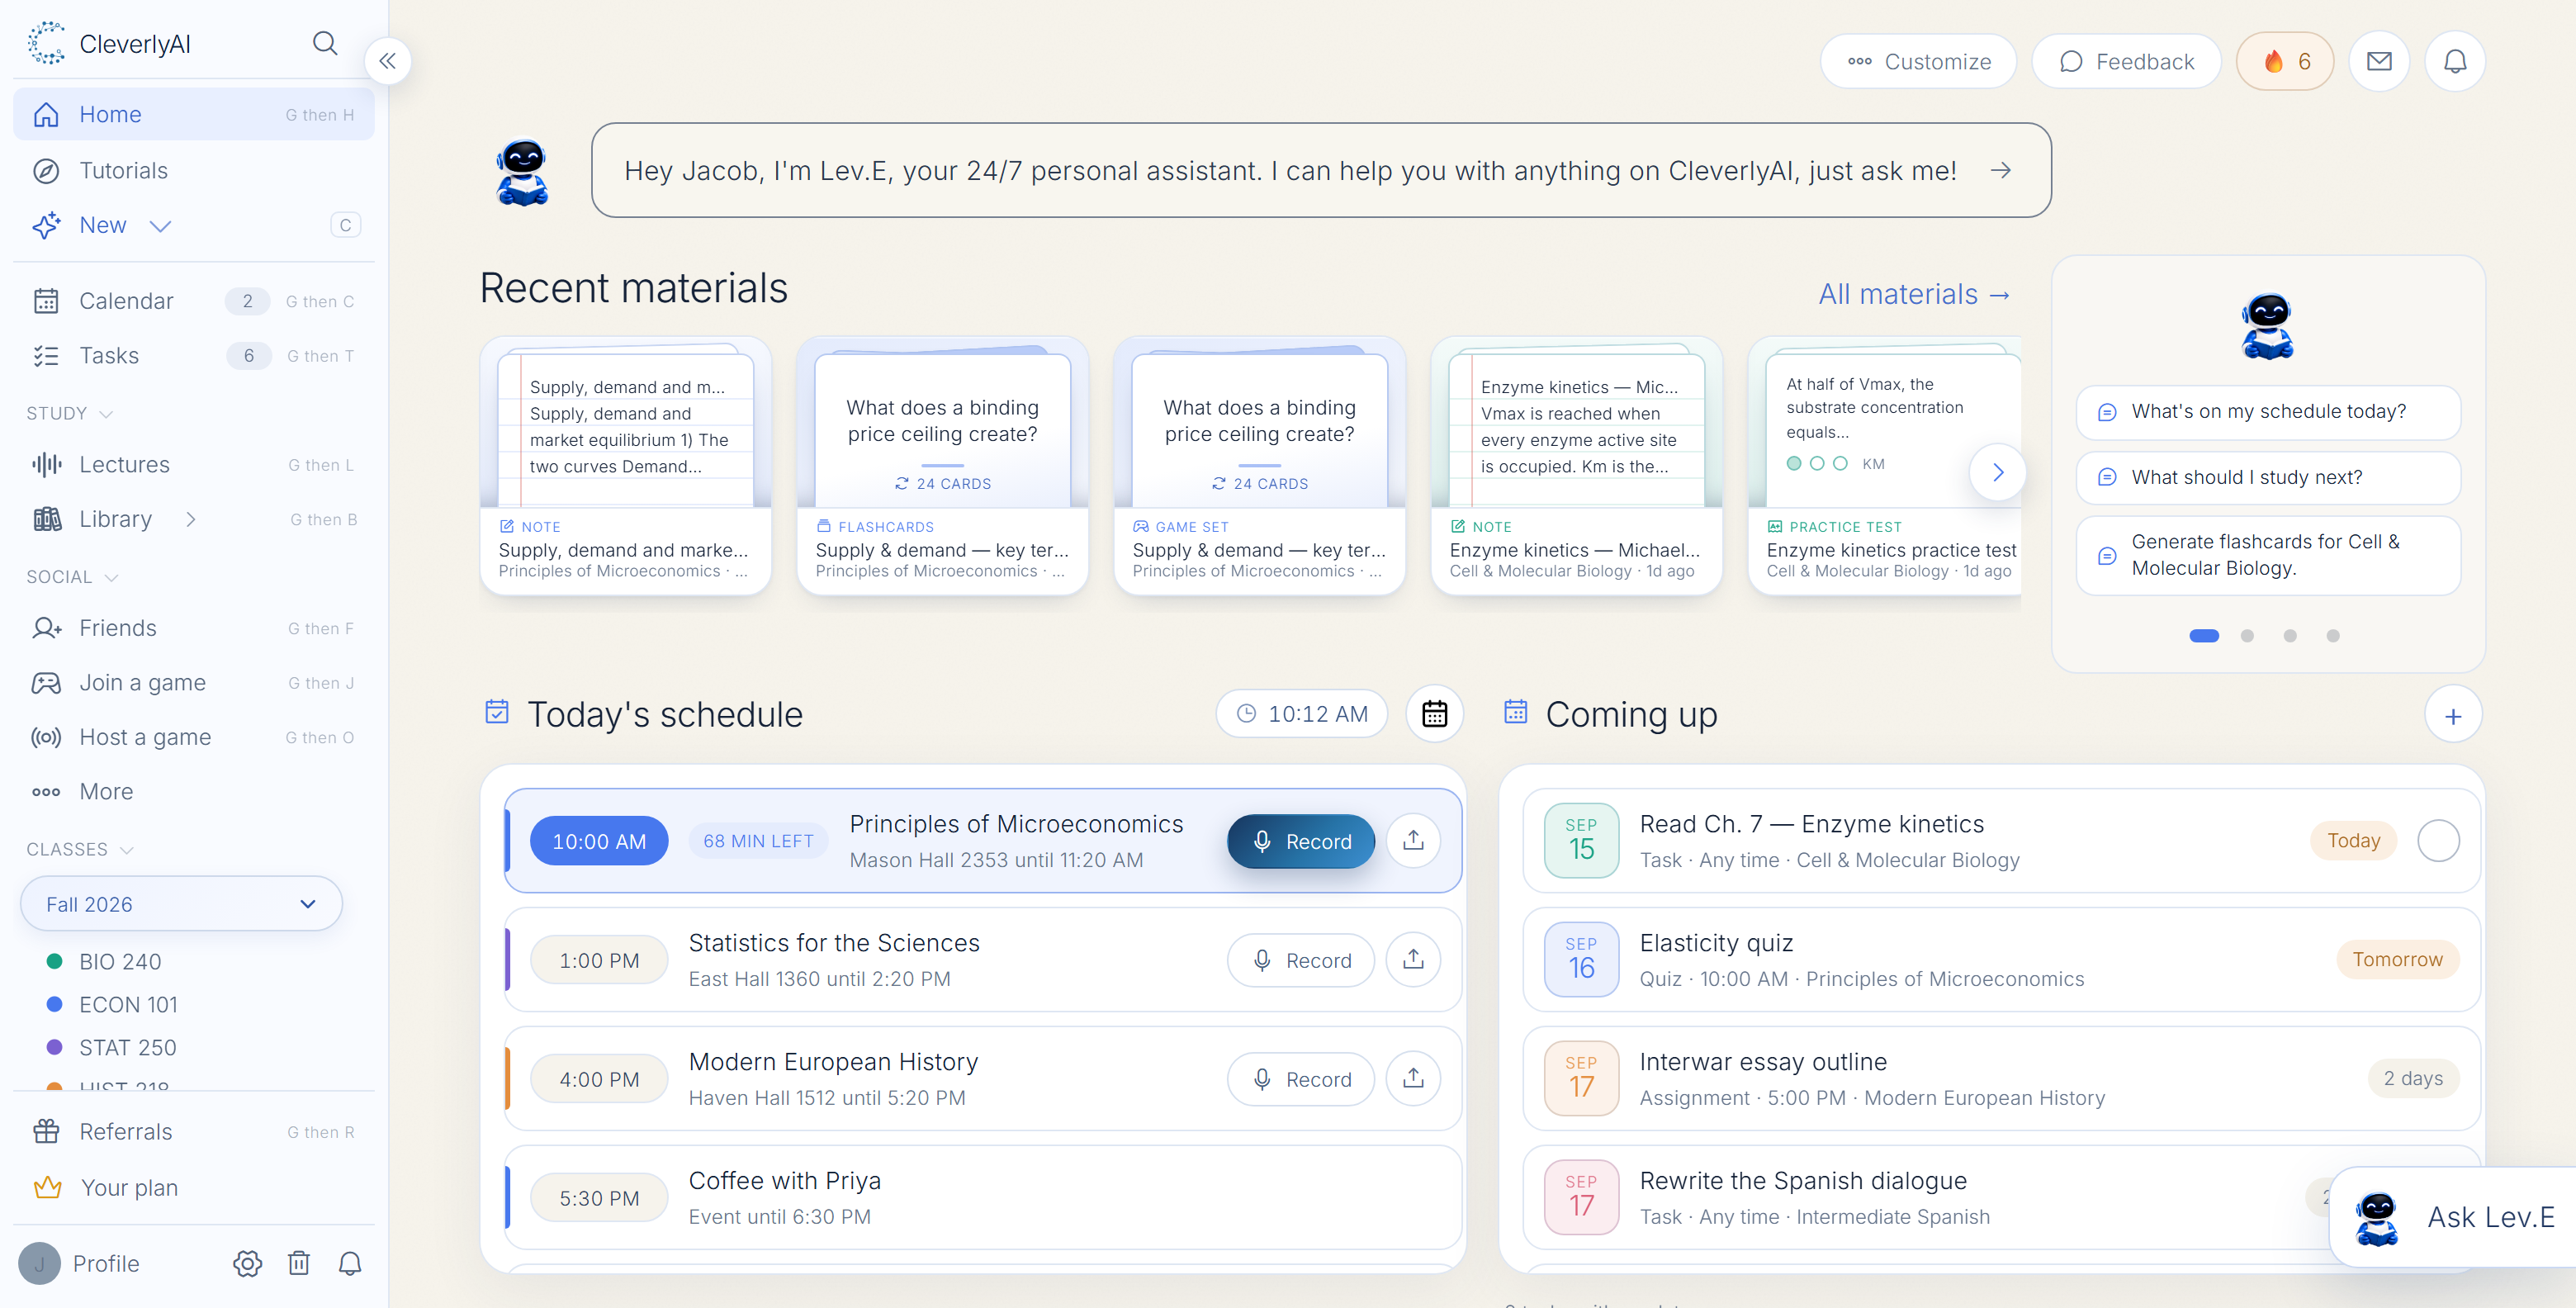Click the Coming up calendar icon

pyautogui.click(x=1515, y=711)
